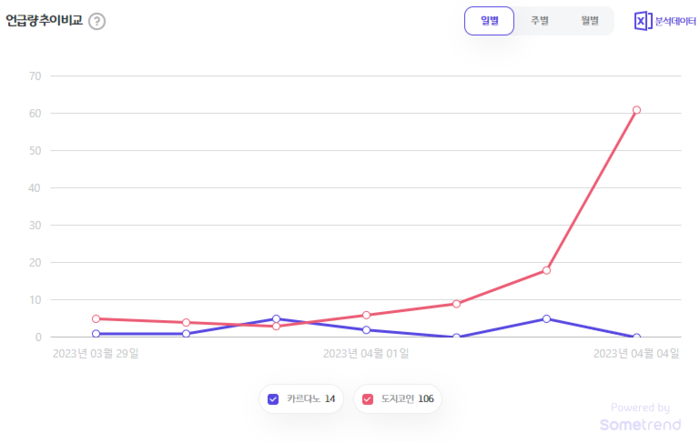Click the red 도지코인 lowest point at value 3

click(276, 326)
